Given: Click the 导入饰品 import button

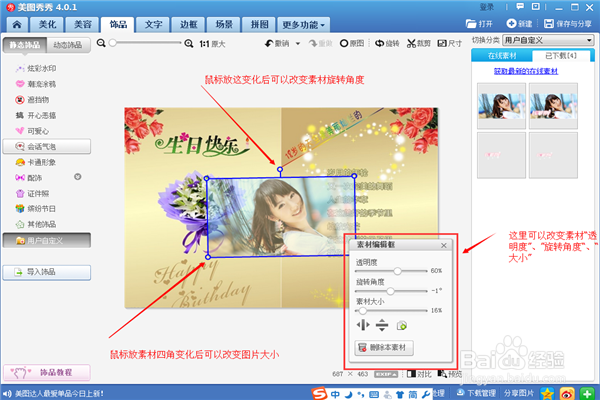Looking at the screenshot, I should coord(47,272).
